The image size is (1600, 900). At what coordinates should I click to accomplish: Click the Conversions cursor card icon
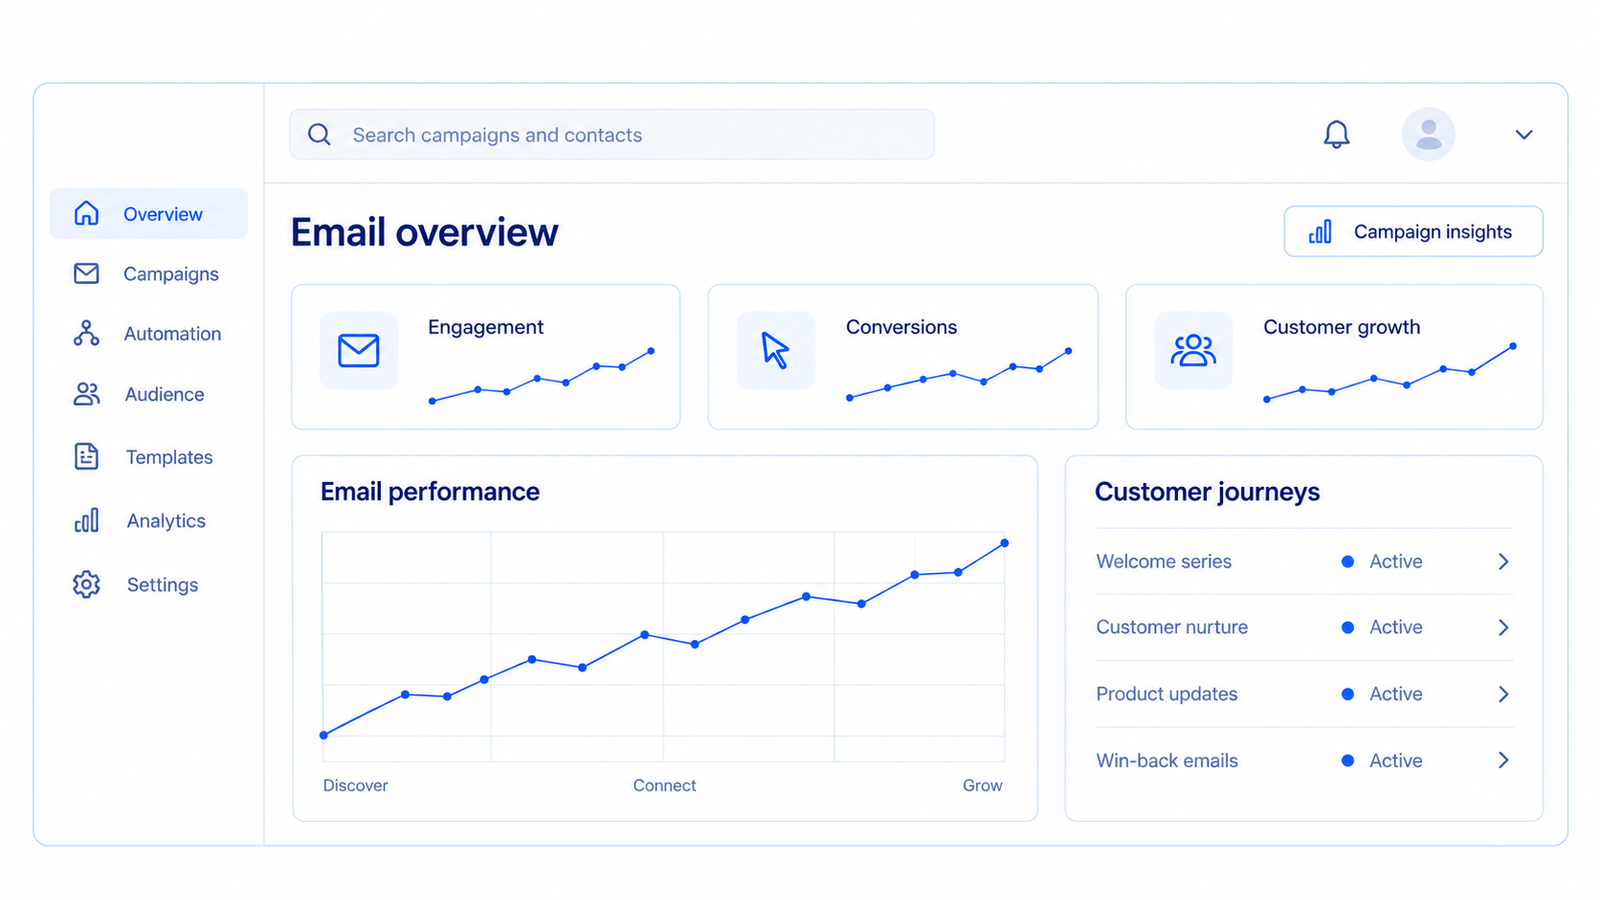pos(776,350)
